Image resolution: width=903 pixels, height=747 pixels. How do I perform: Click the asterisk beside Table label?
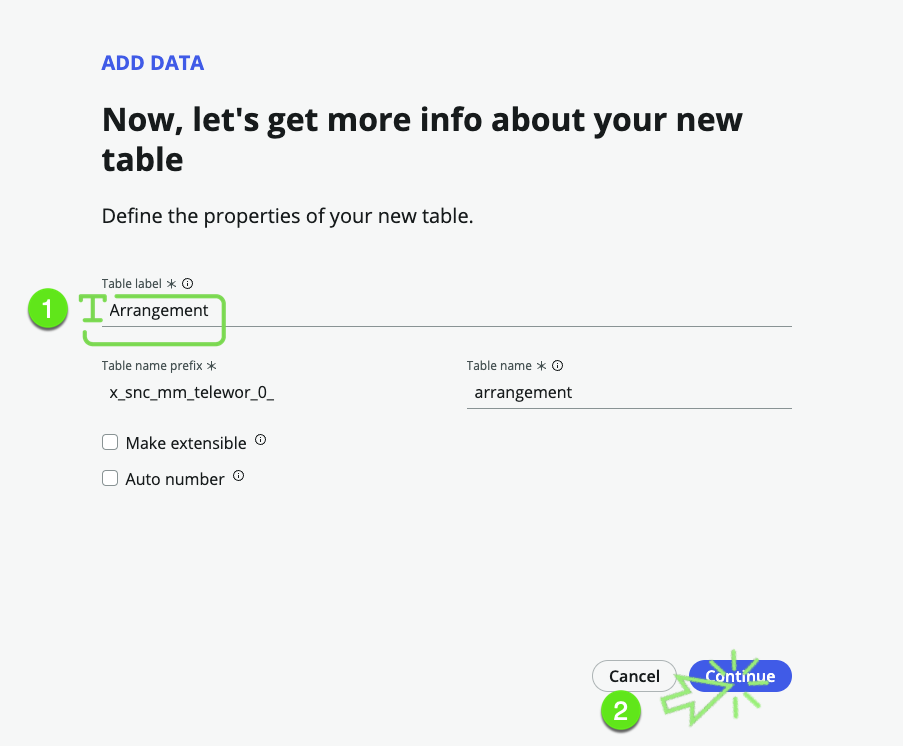171,284
